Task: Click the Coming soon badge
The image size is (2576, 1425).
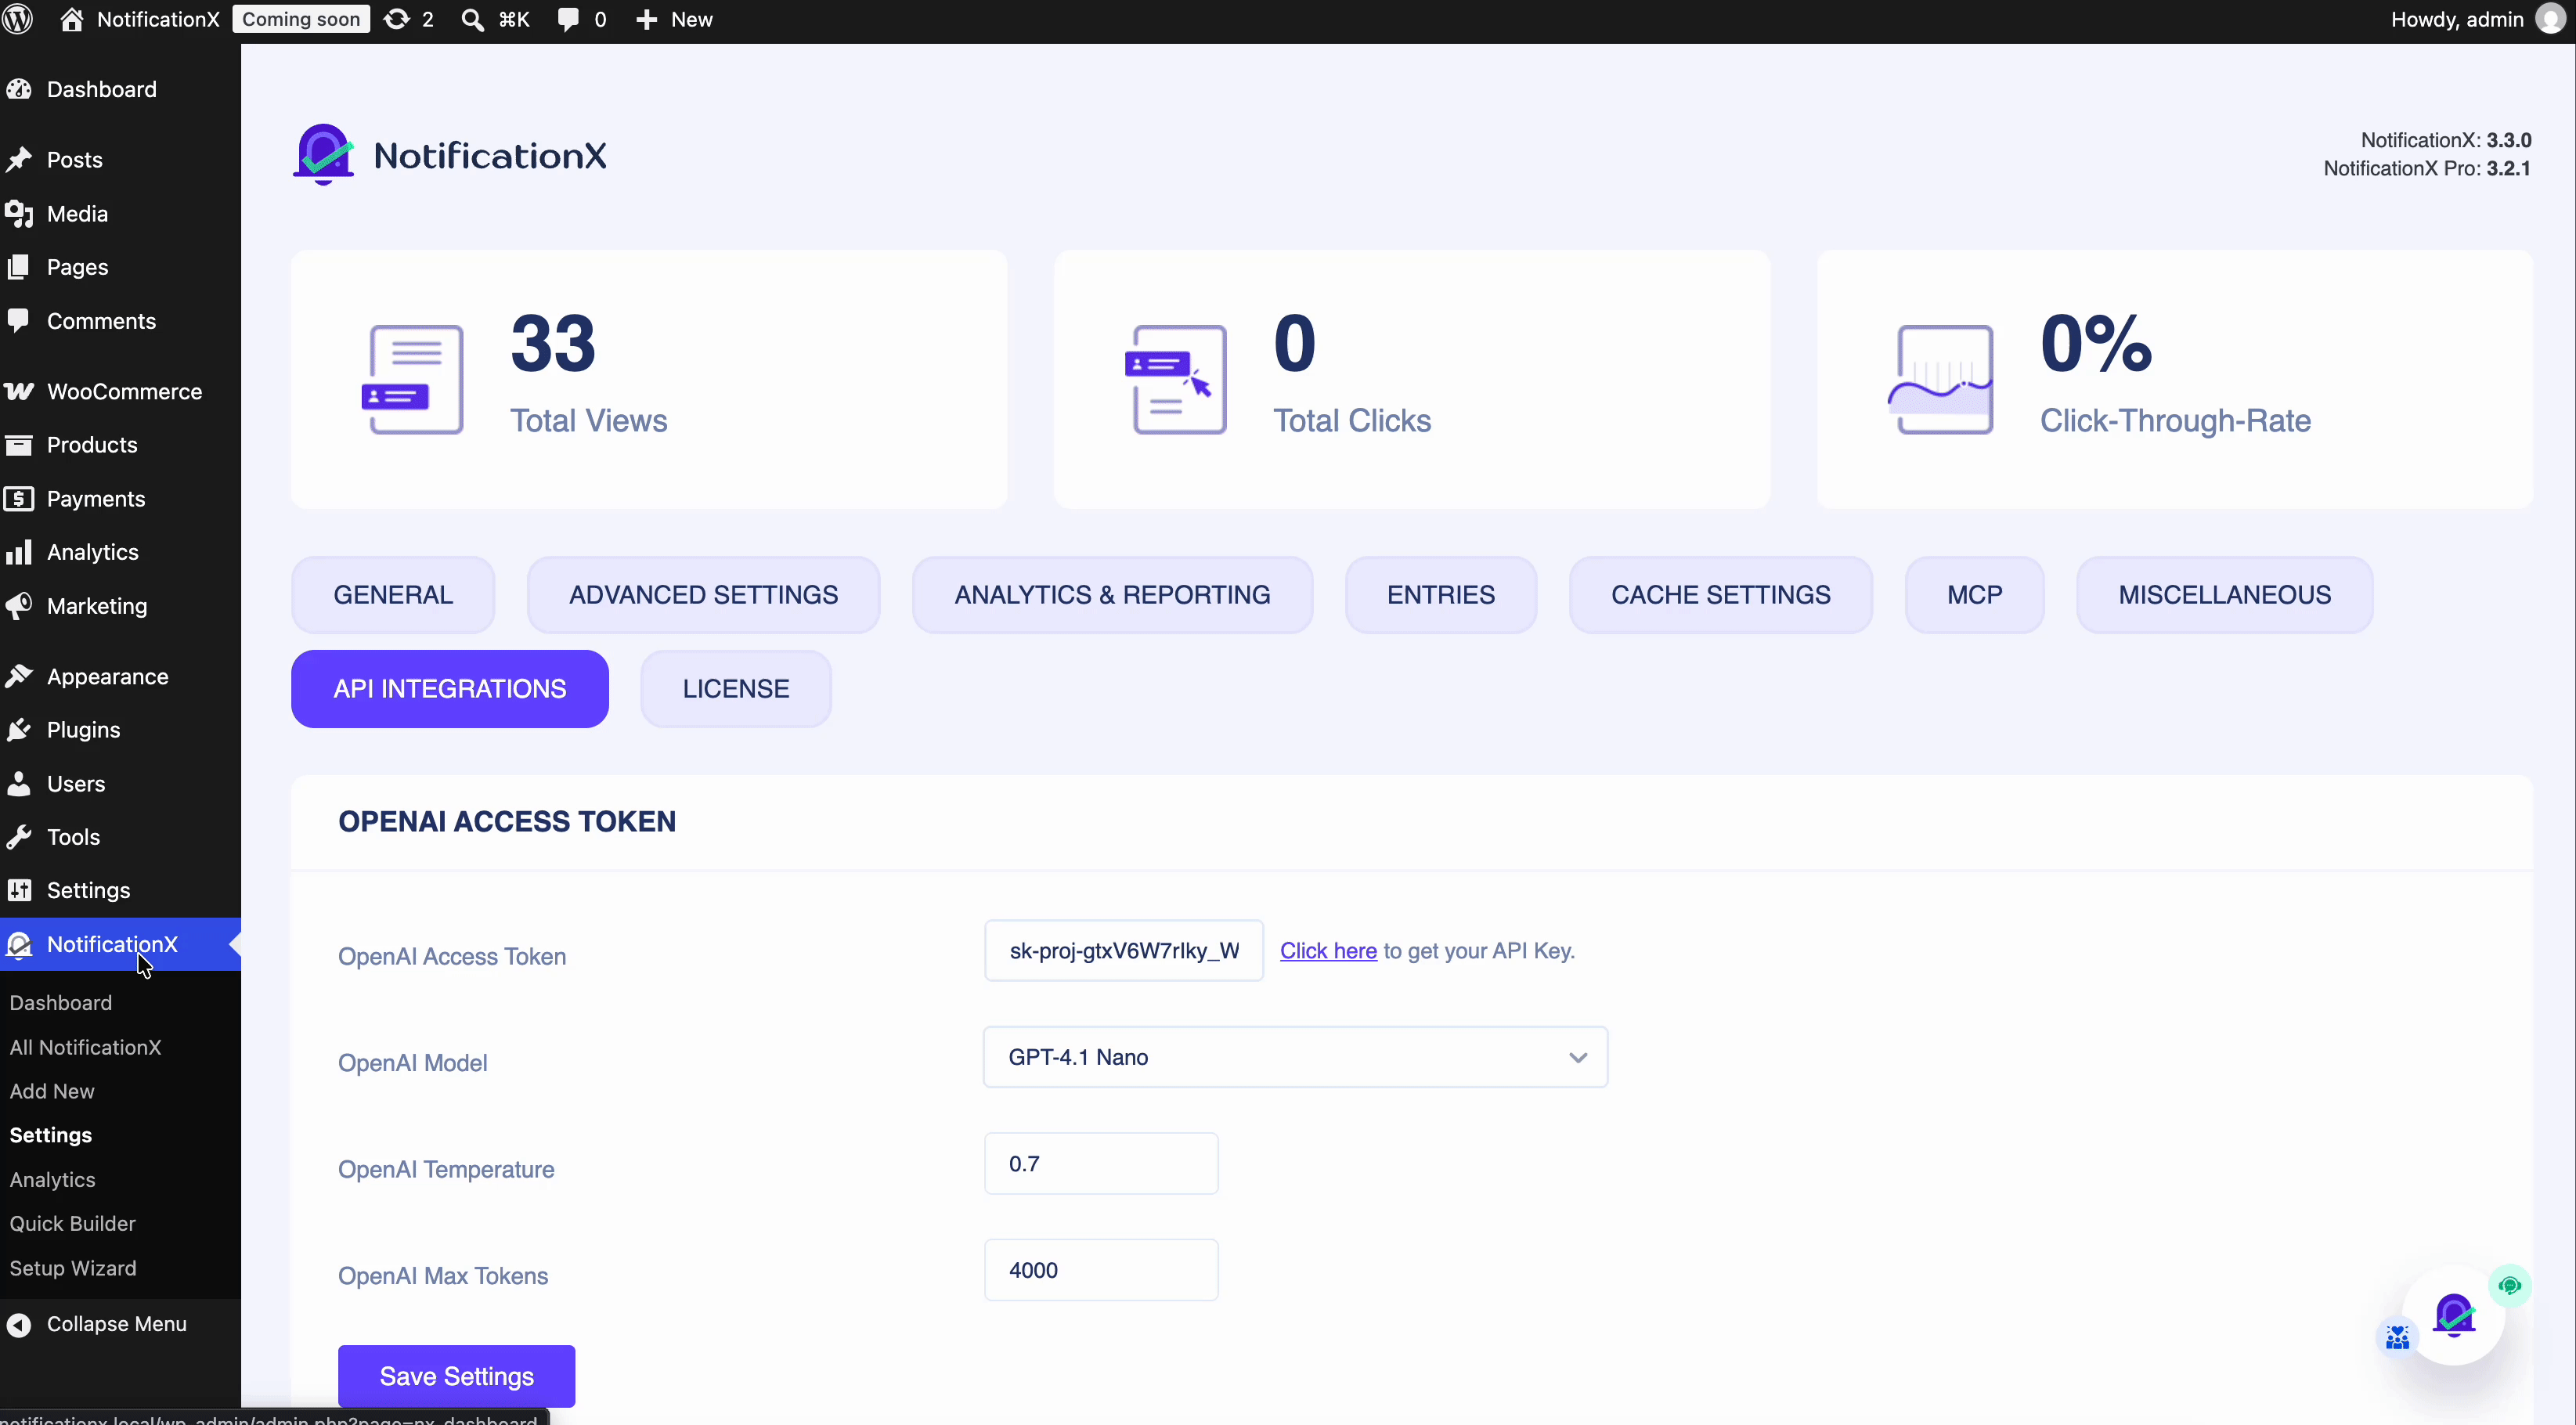Action: (x=301, y=19)
